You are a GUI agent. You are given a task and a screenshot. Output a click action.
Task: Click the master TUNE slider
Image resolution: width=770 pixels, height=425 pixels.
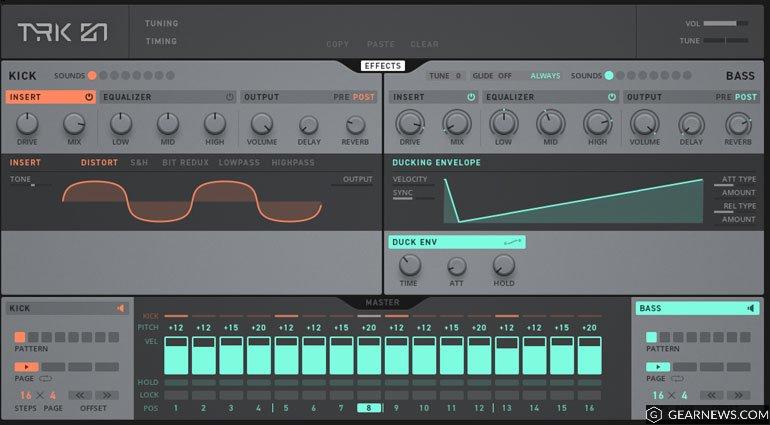click(726, 40)
